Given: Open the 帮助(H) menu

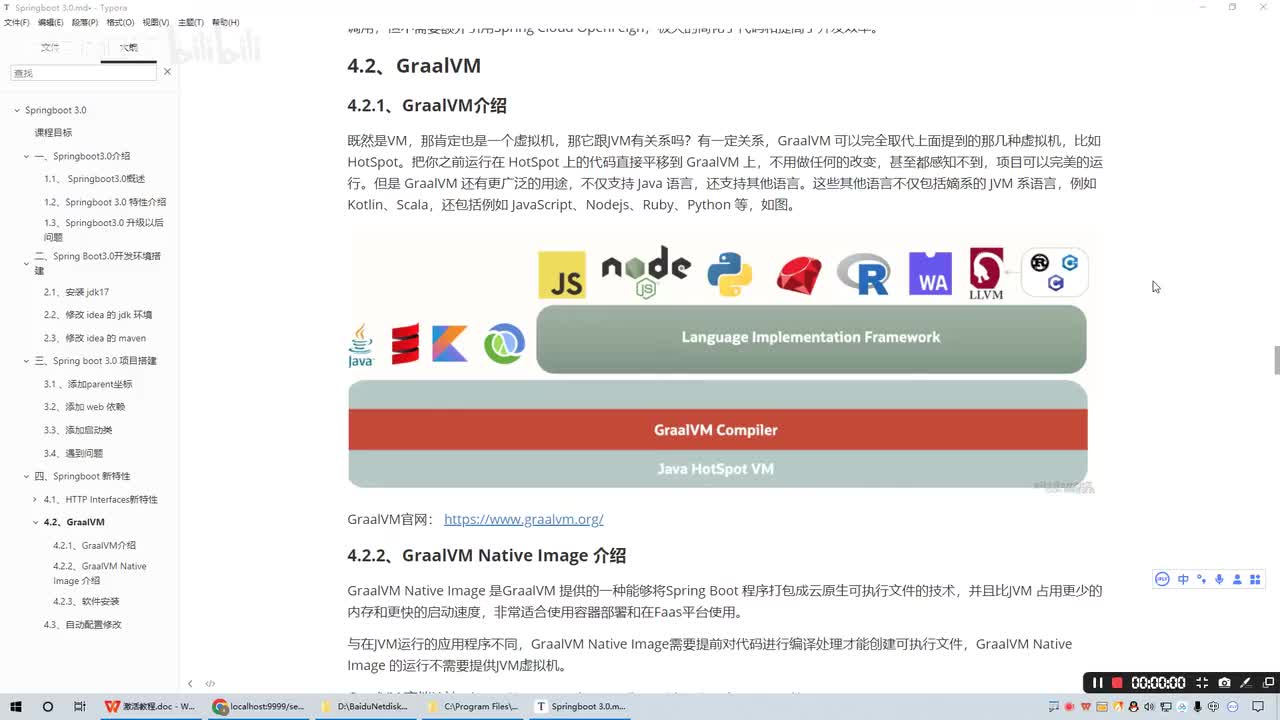Looking at the screenshot, I should (x=226, y=22).
